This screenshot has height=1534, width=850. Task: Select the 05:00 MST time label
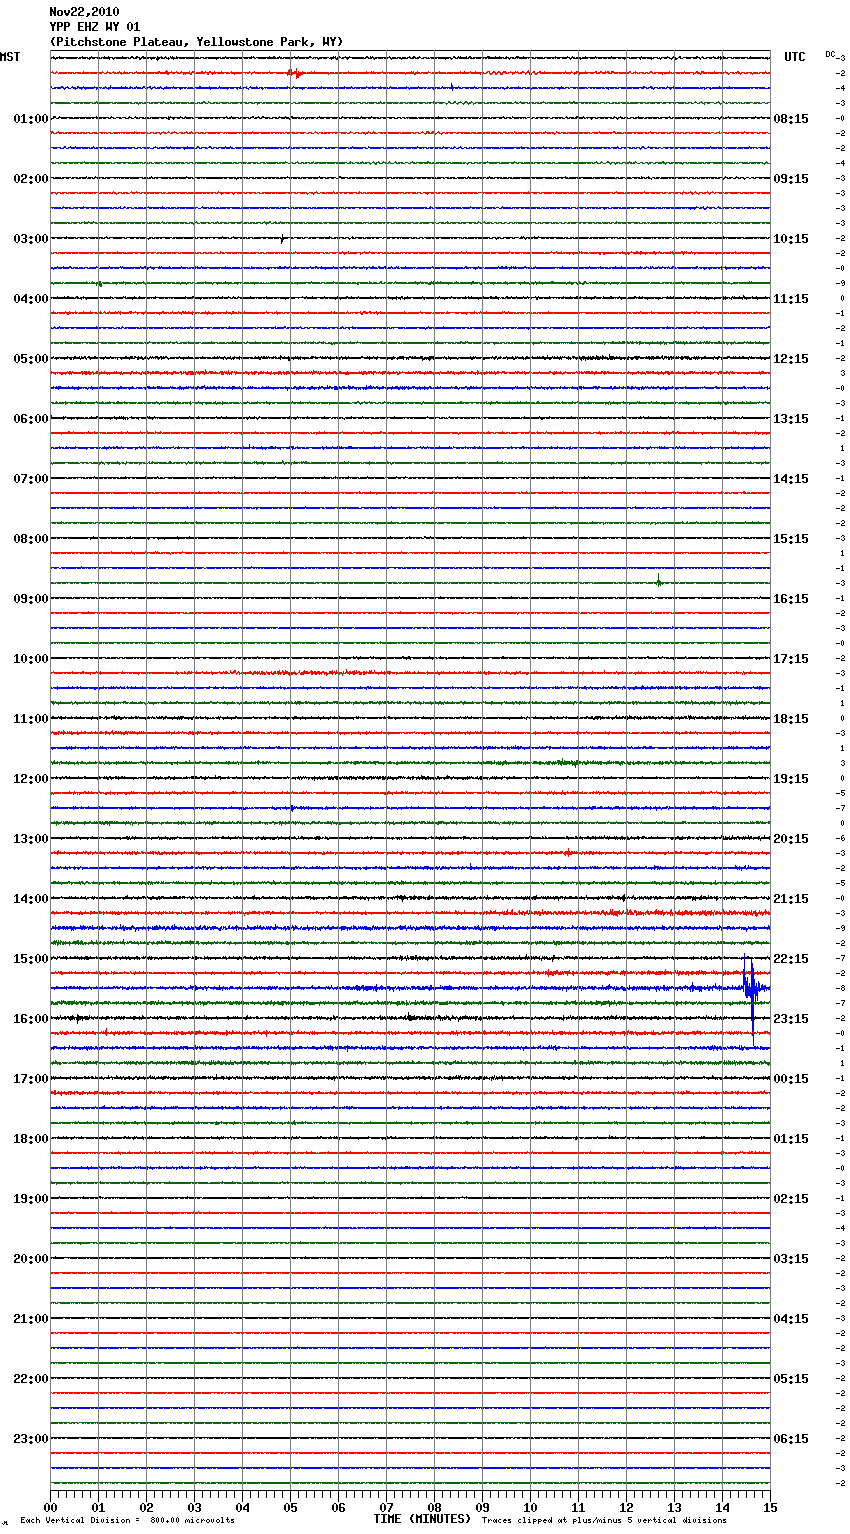pos(30,359)
